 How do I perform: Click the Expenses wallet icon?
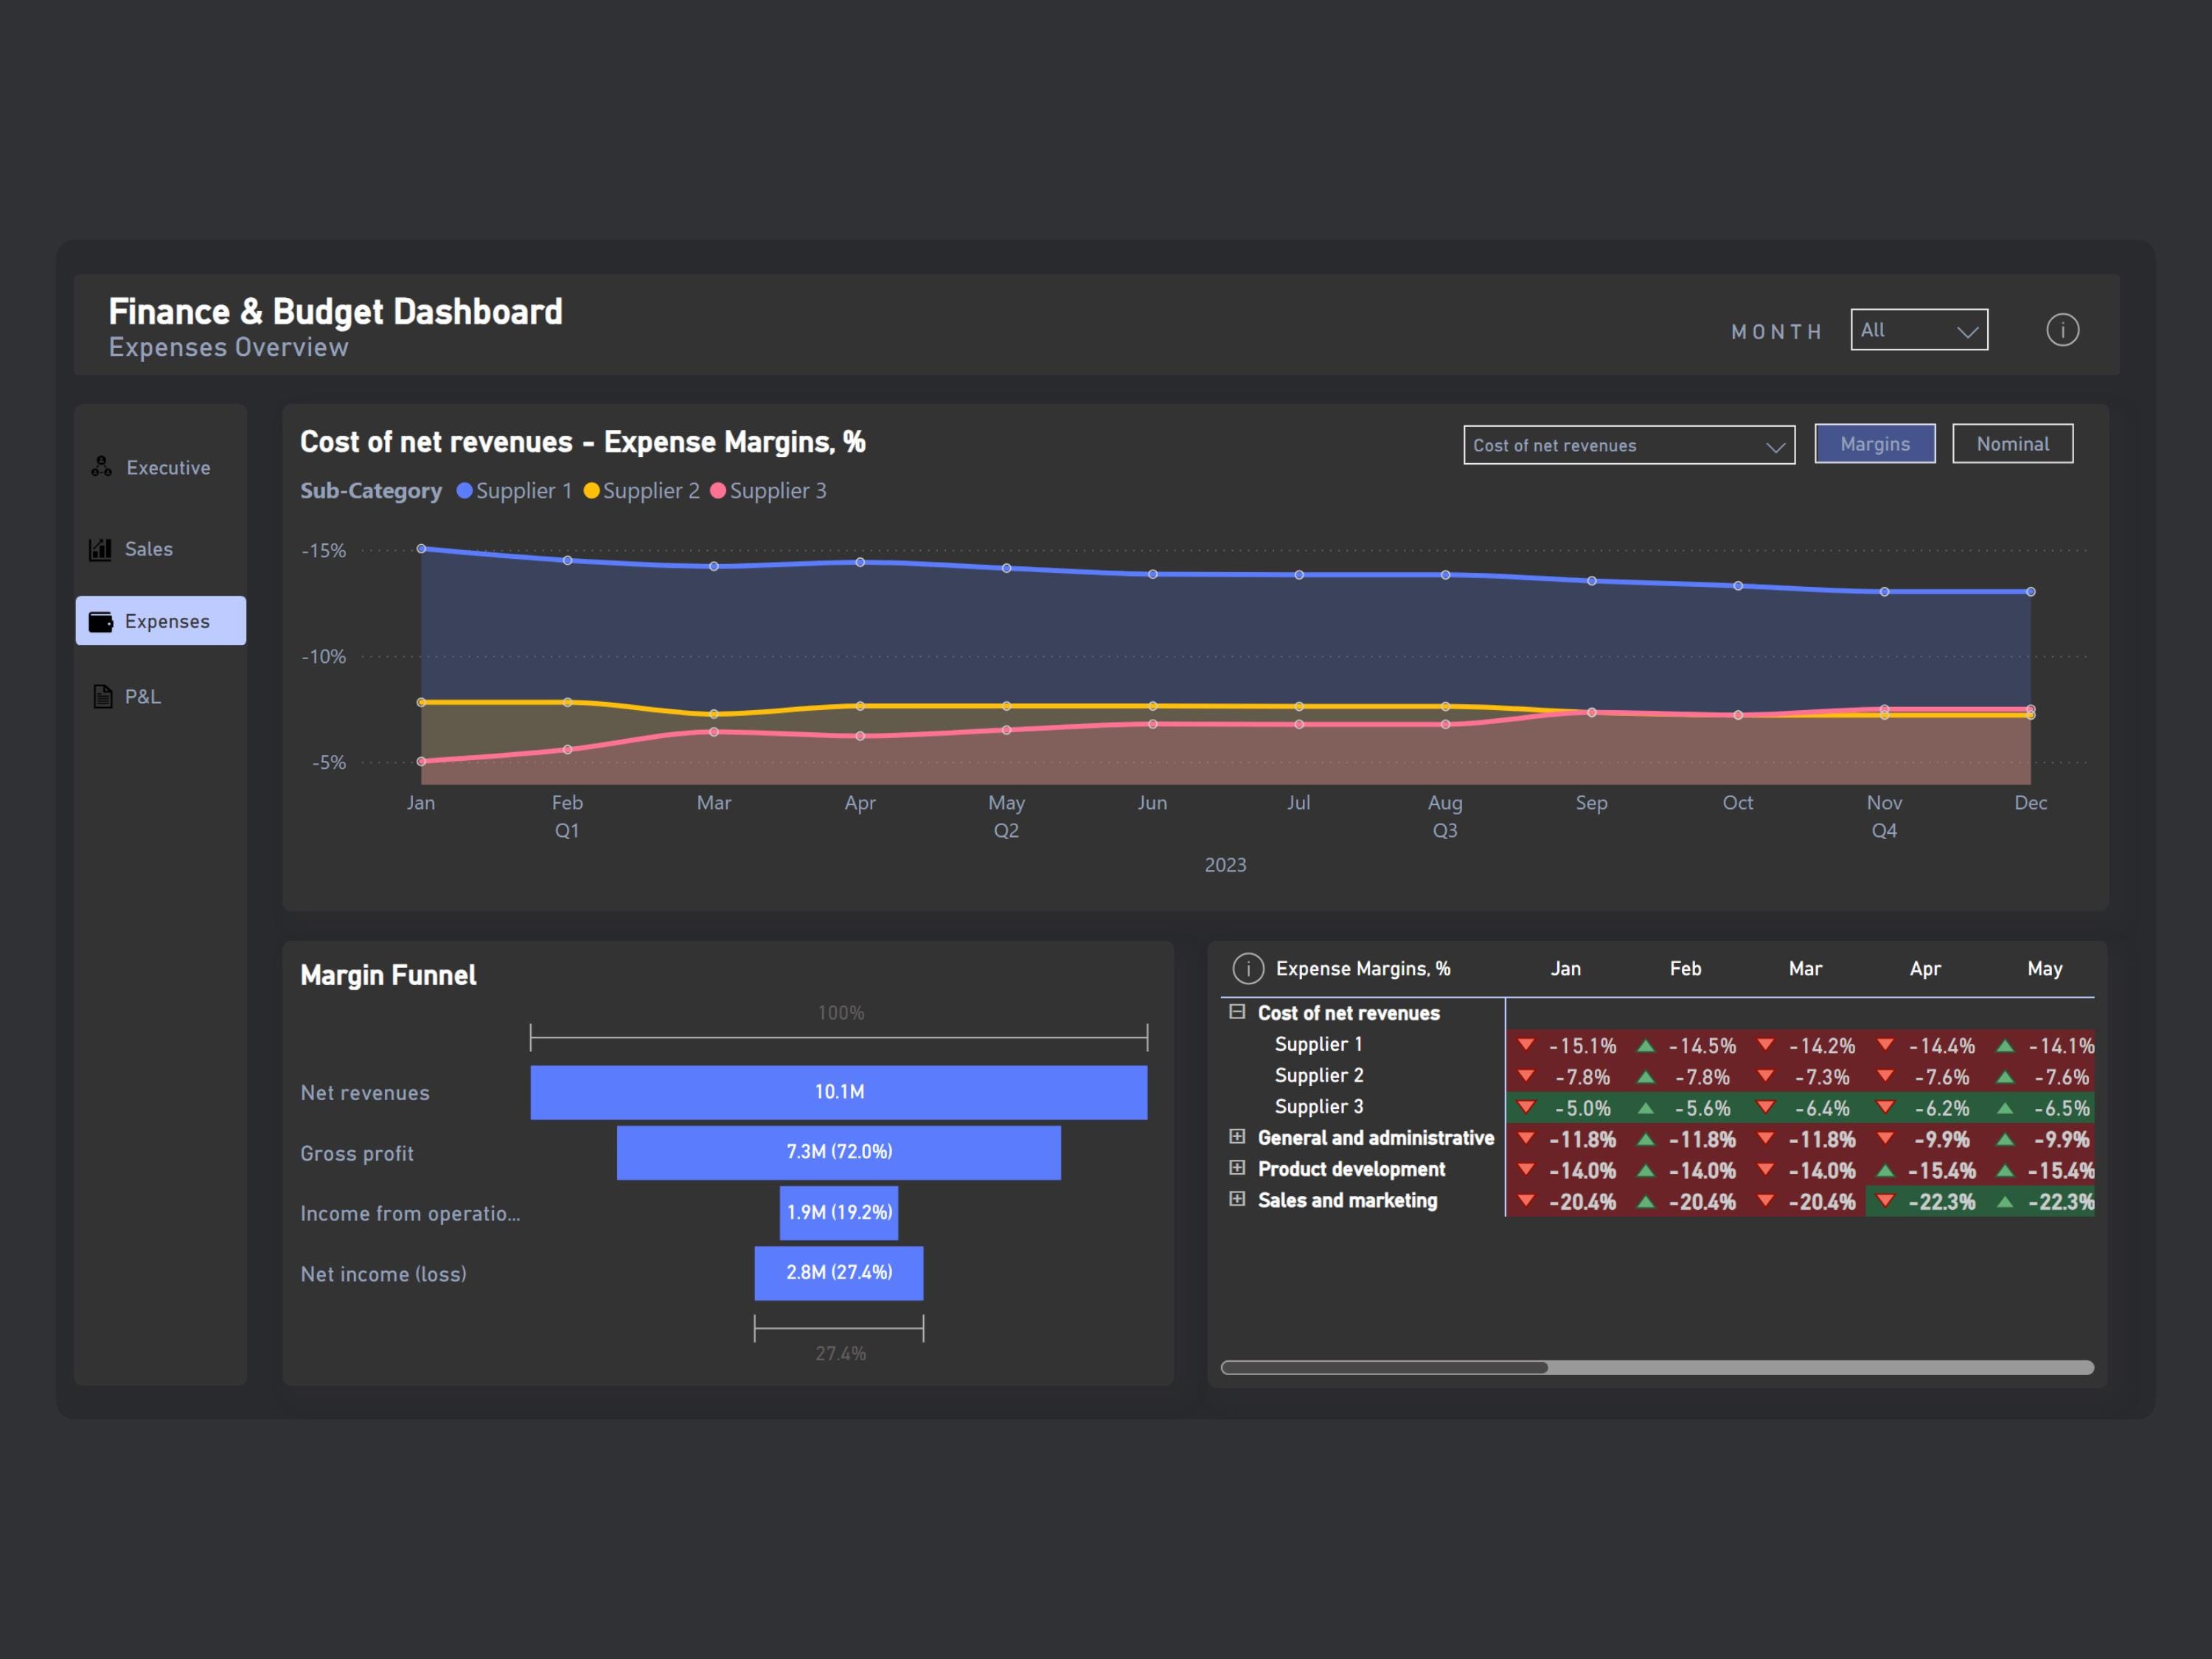101,620
